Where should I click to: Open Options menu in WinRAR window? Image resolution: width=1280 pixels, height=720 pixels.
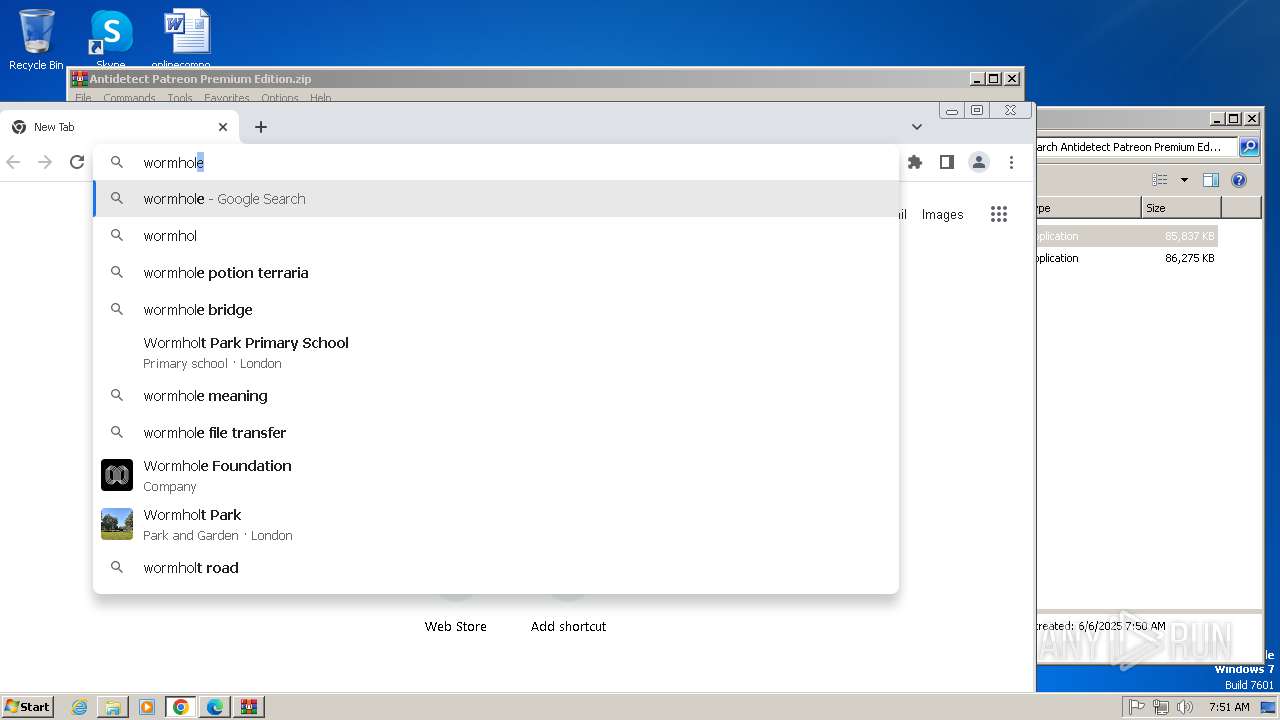tap(280, 98)
